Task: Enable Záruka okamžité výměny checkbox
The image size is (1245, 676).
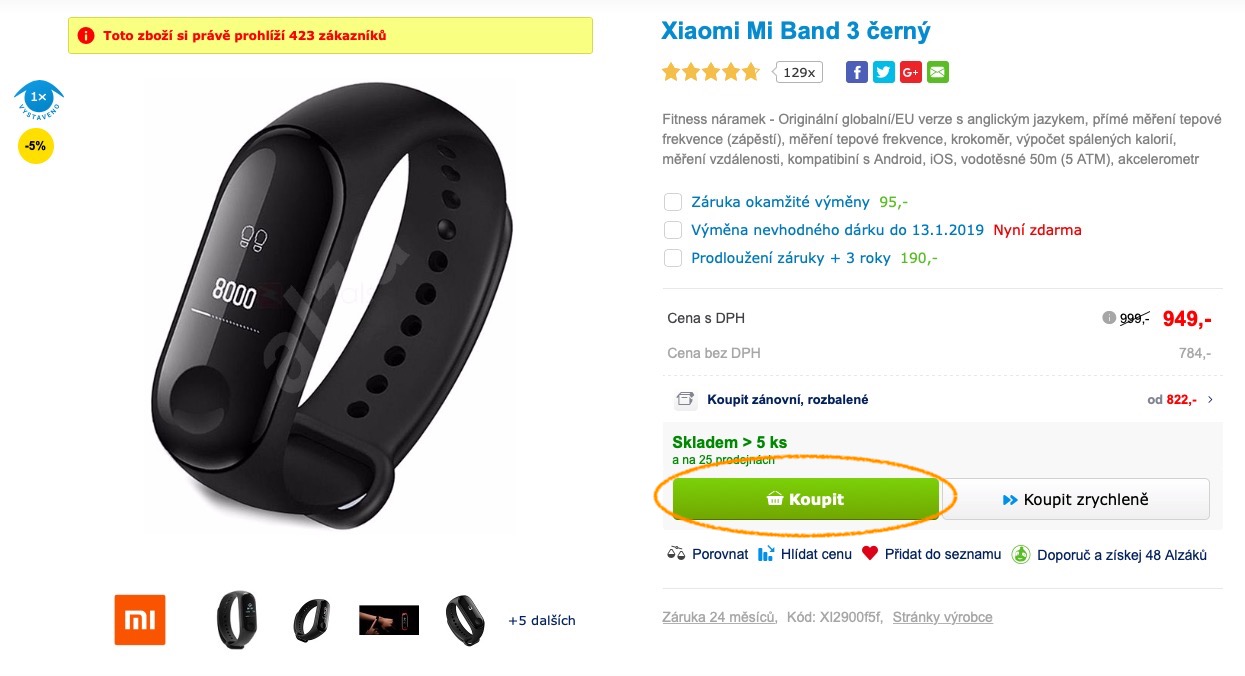Action: (673, 202)
